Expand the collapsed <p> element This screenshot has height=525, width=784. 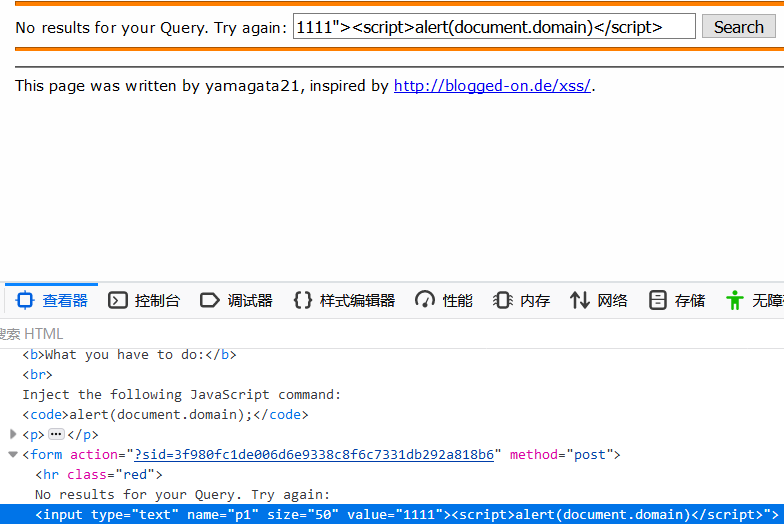click(x=14, y=434)
